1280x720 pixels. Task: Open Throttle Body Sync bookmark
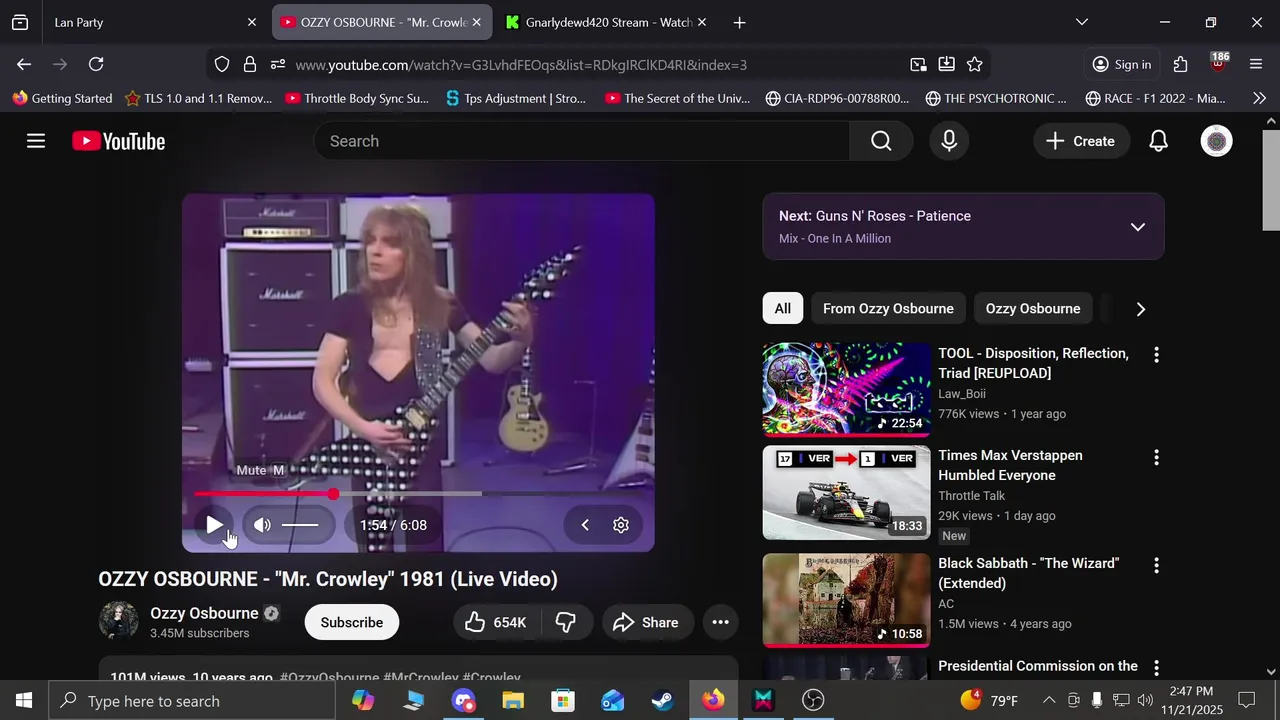coord(357,98)
